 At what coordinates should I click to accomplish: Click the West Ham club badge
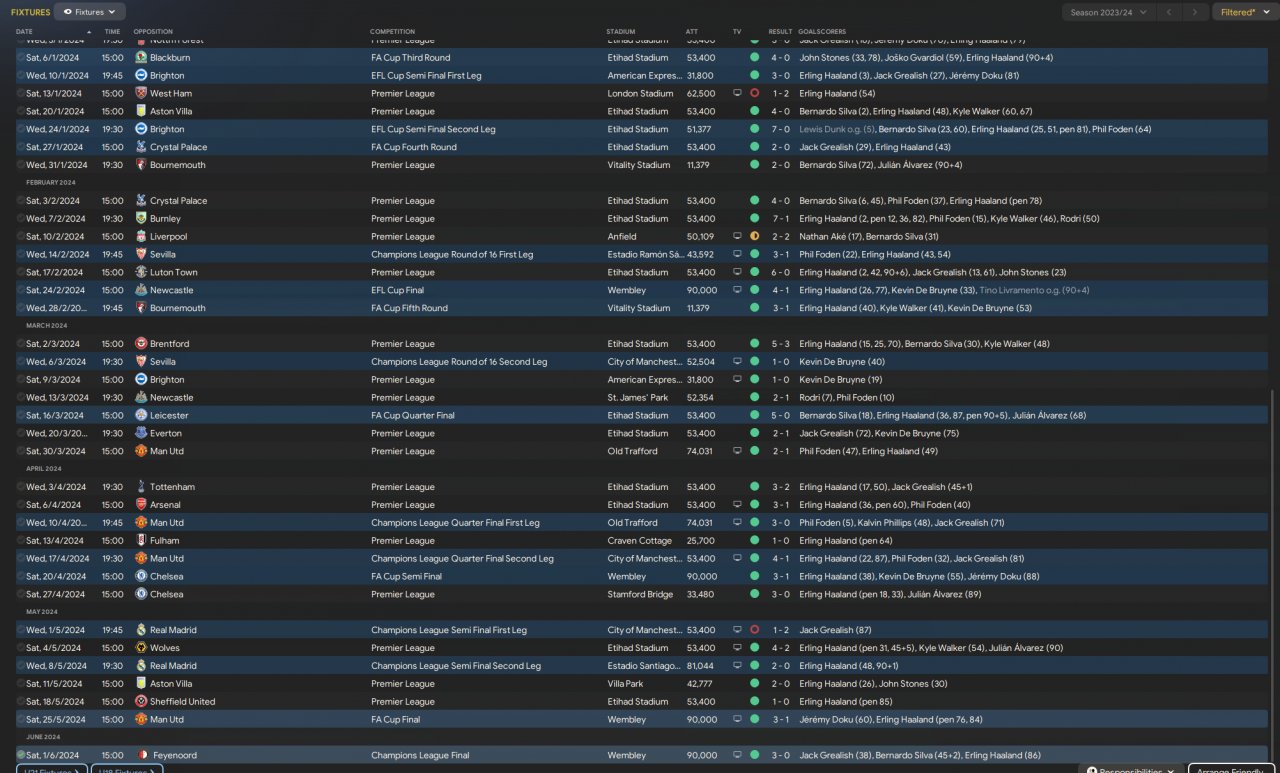141,94
